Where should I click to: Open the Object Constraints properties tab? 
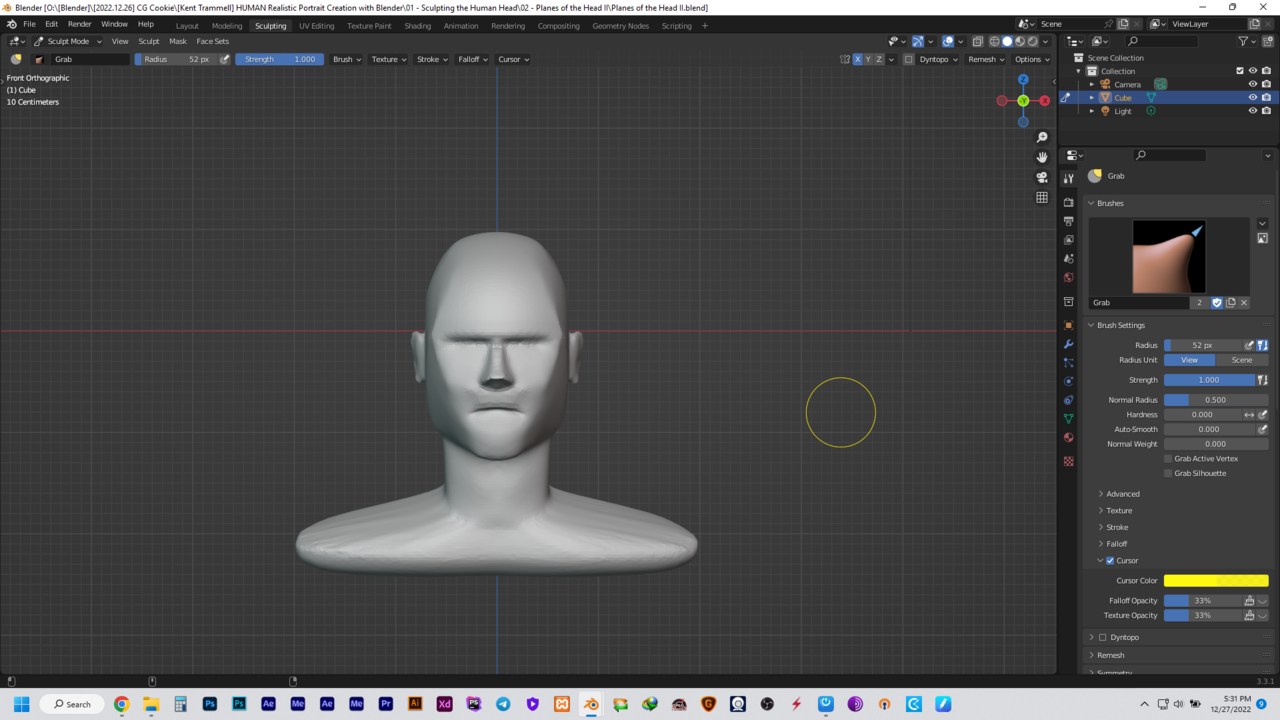(1069, 400)
